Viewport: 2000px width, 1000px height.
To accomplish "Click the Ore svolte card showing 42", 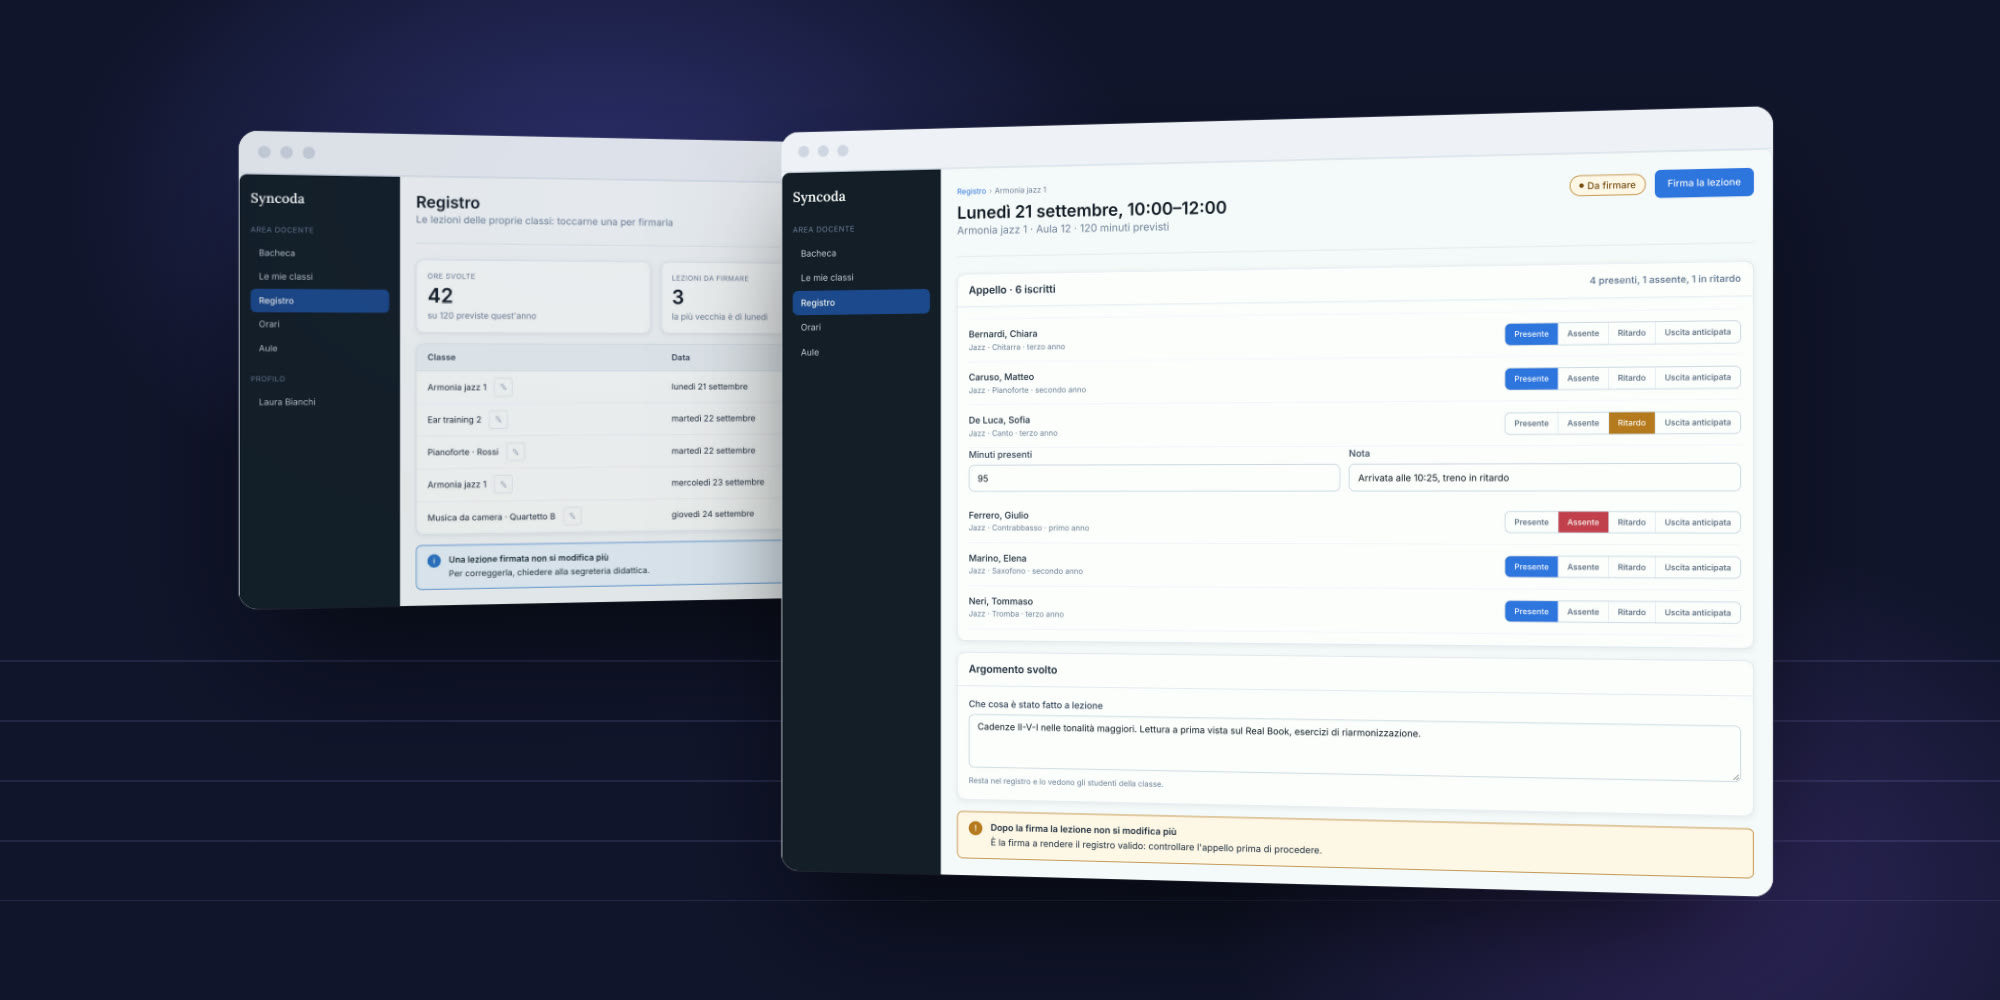I will click(x=533, y=297).
